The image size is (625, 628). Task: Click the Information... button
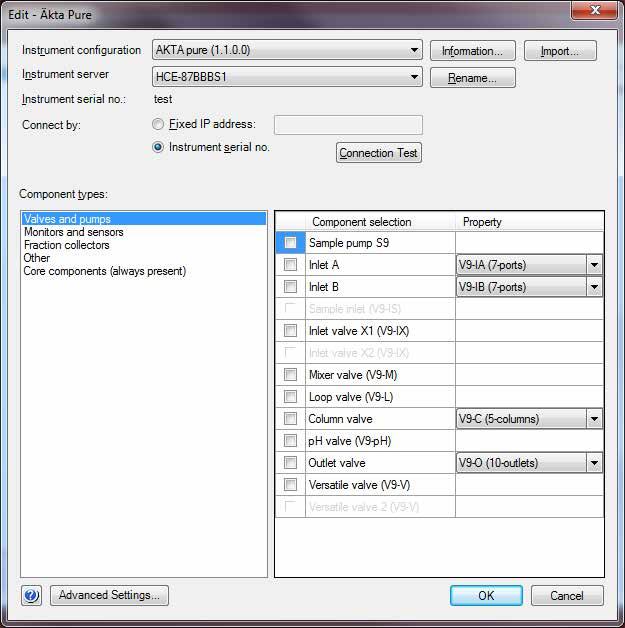(x=473, y=51)
